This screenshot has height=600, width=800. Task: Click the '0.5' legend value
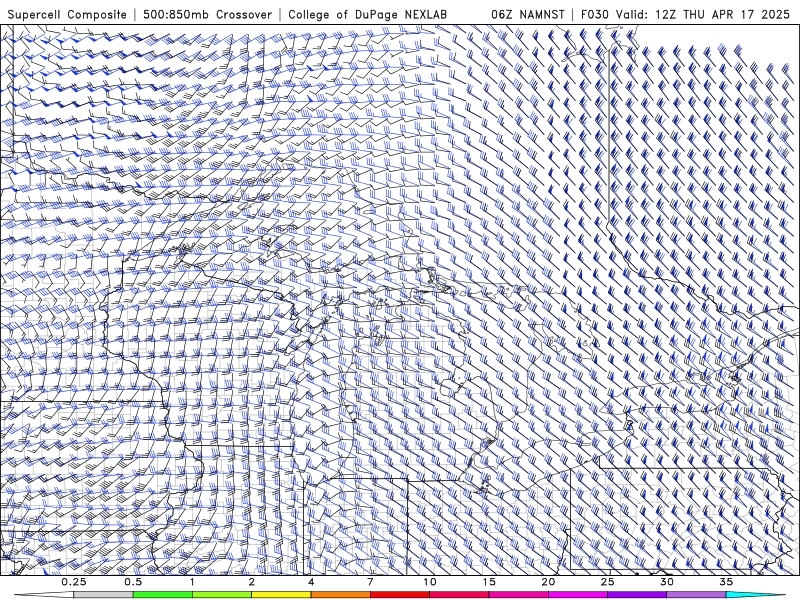(x=133, y=582)
